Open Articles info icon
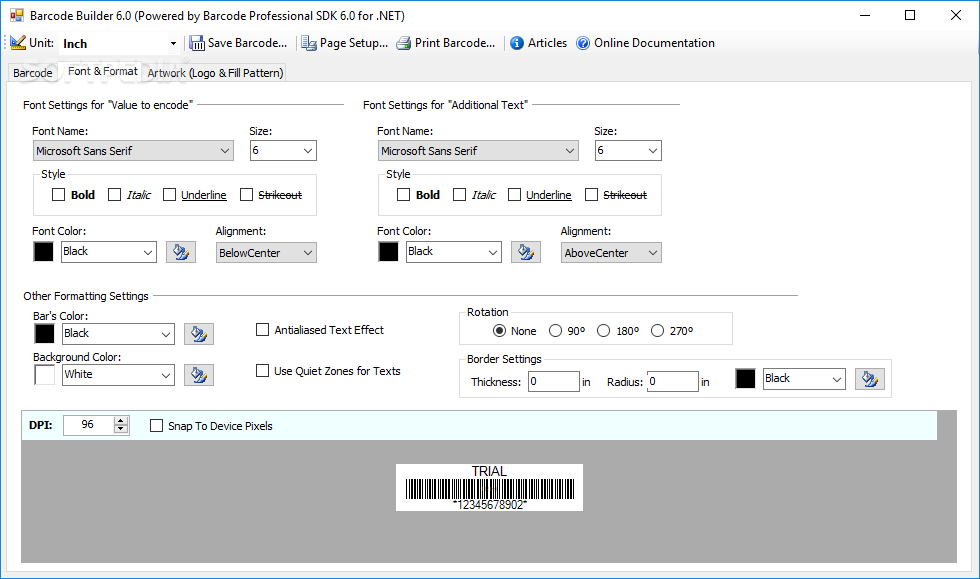 pyautogui.click(x=517, y=43)
